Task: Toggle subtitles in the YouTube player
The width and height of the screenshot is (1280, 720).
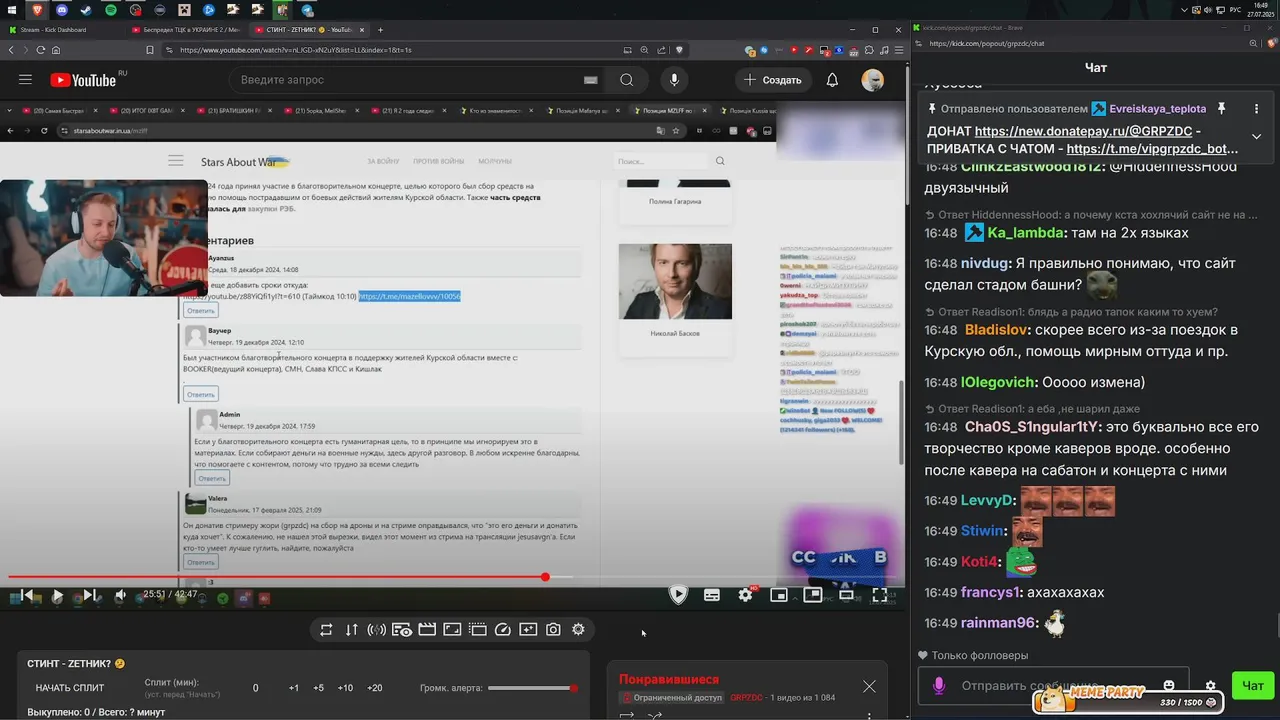Action: [712, 595]
